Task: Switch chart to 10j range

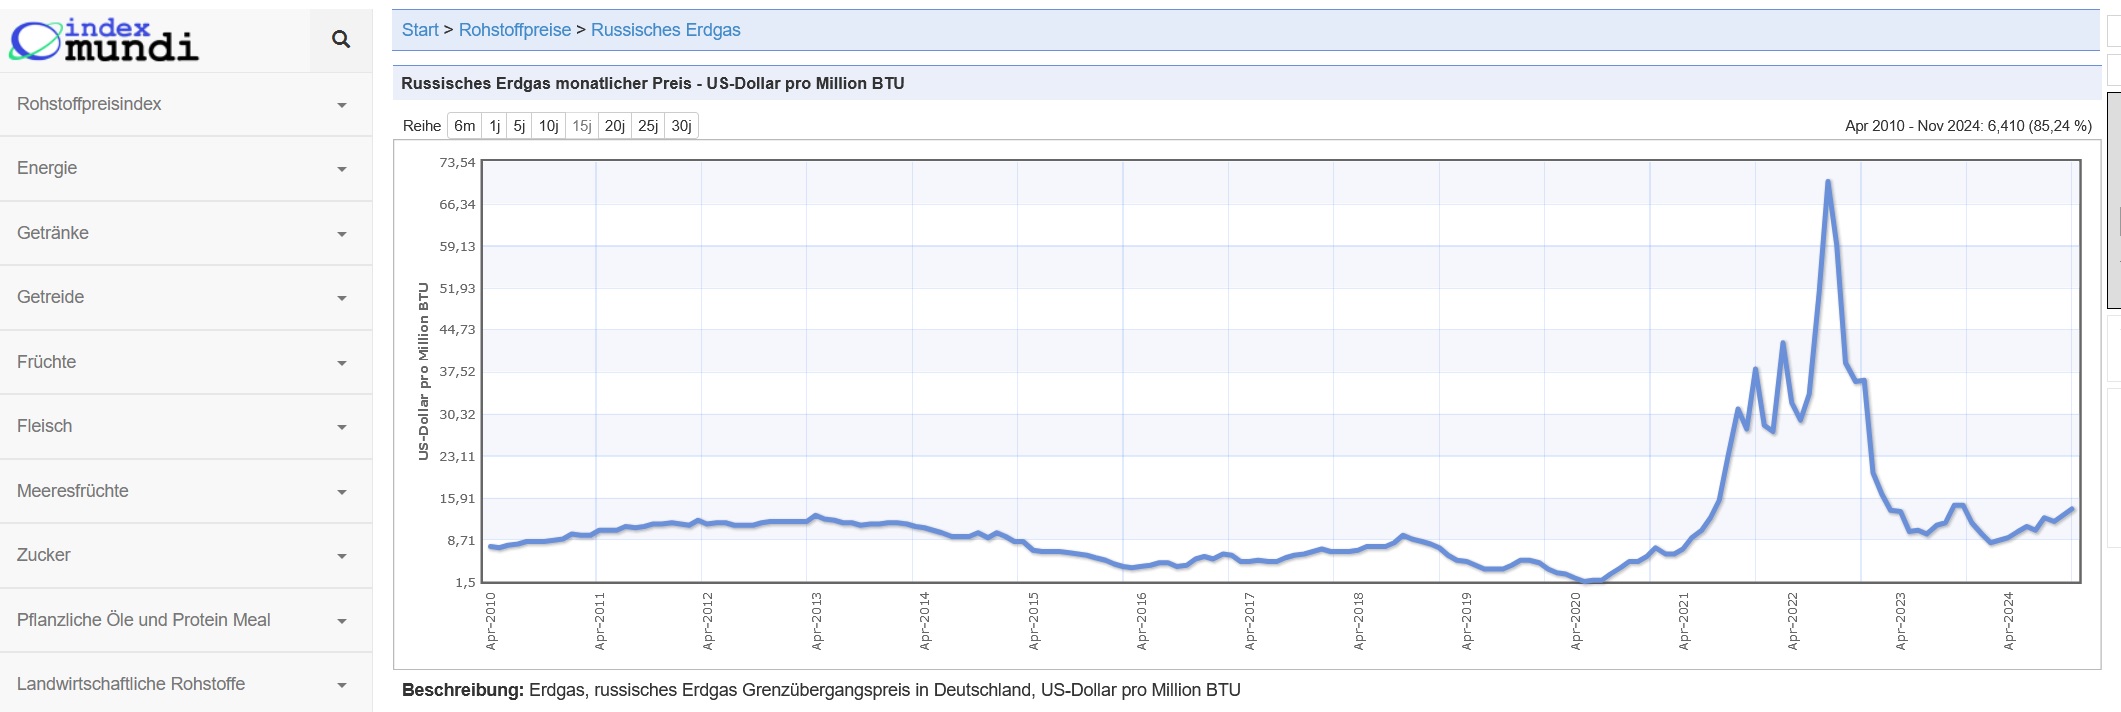Action: 549,126
